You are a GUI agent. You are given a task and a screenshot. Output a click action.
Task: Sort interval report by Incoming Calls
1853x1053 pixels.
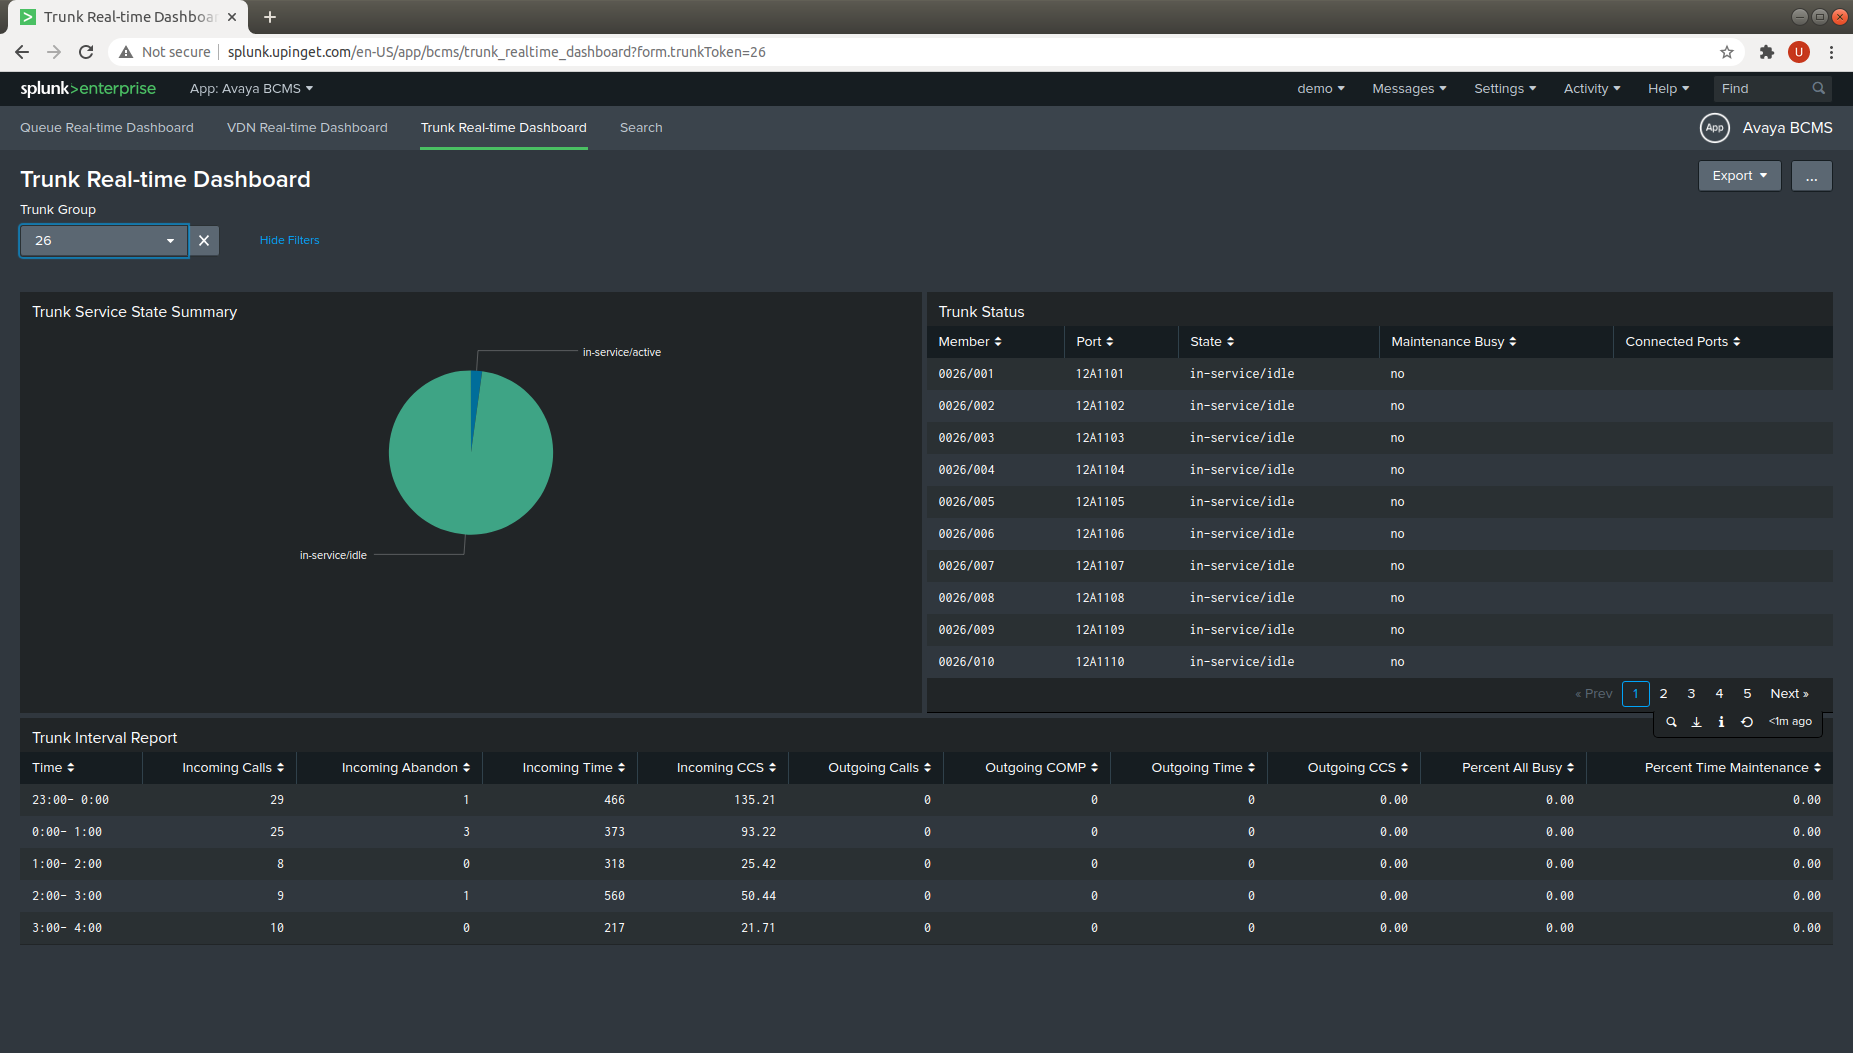click(x=232, y=768)
